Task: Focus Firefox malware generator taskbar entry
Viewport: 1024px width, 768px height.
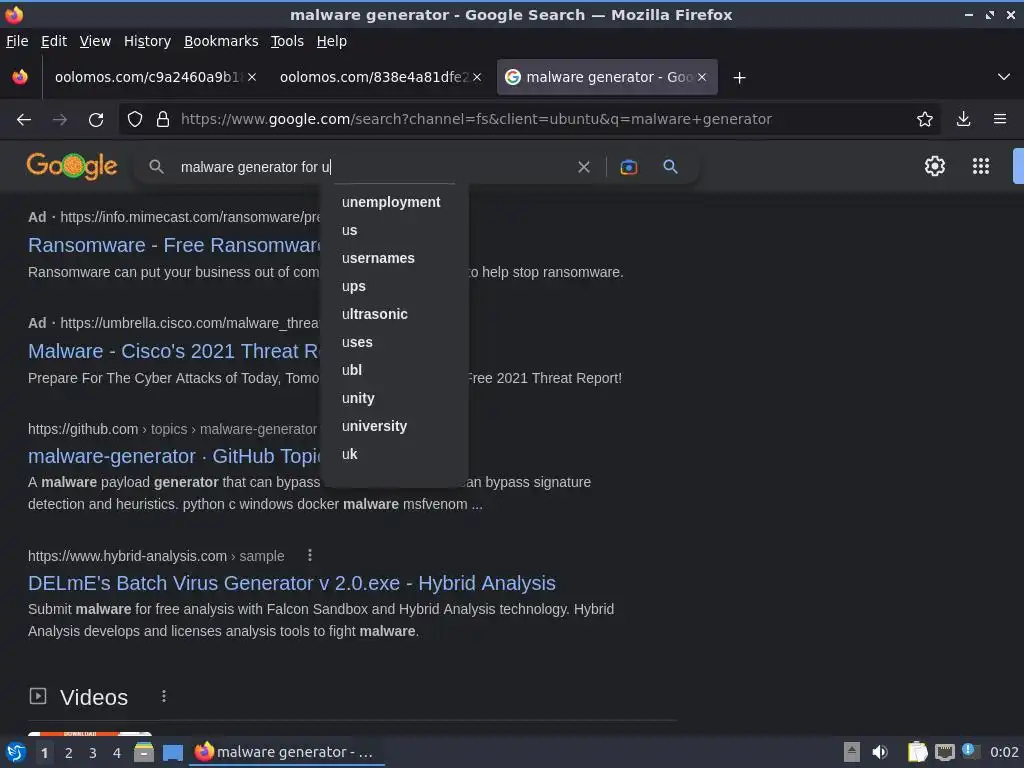Action: tap(286, 753)
